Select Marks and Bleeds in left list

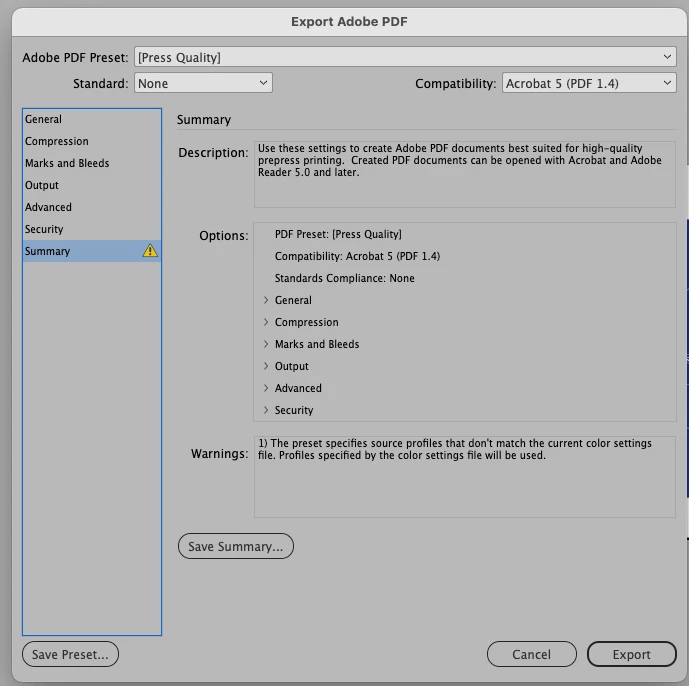pyautogui.click(x=92, y=163)
